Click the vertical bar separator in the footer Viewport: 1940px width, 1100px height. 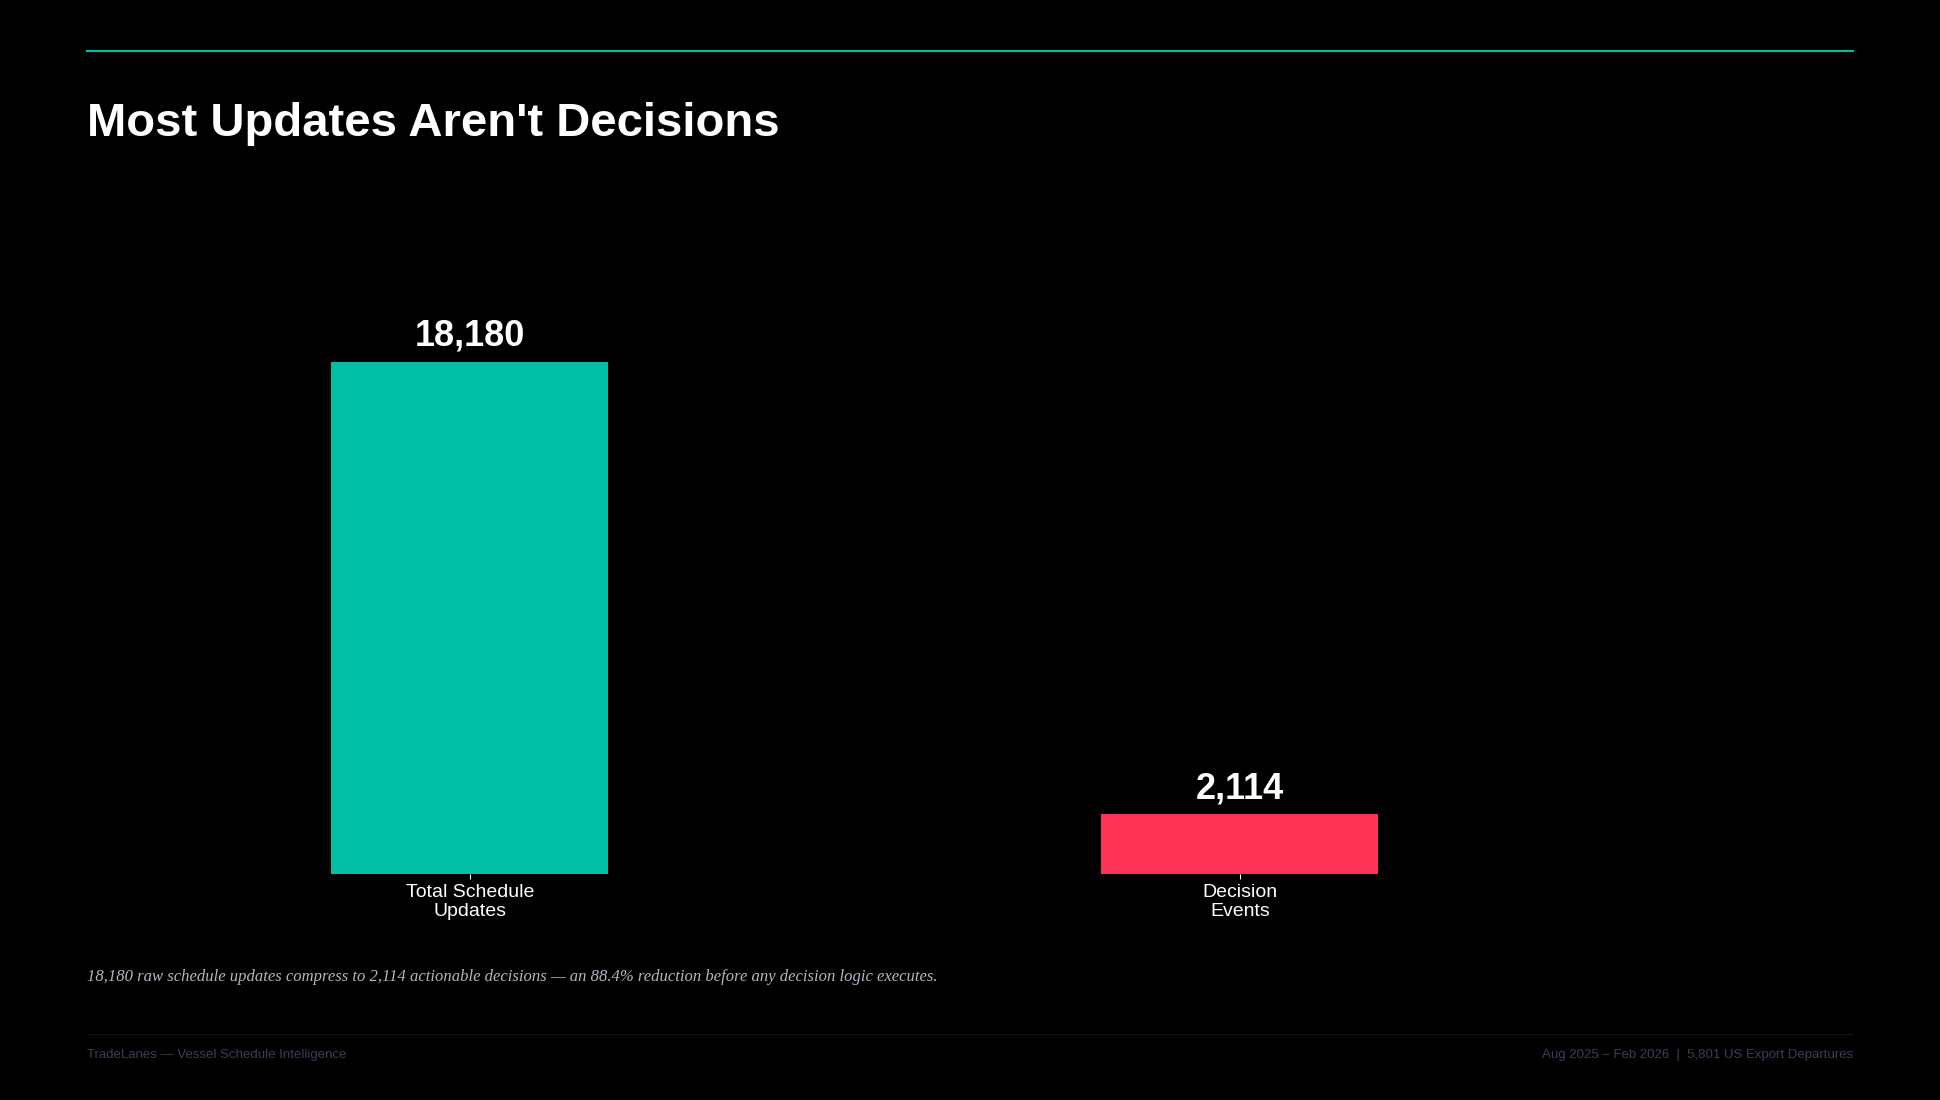point(1678,1054)
